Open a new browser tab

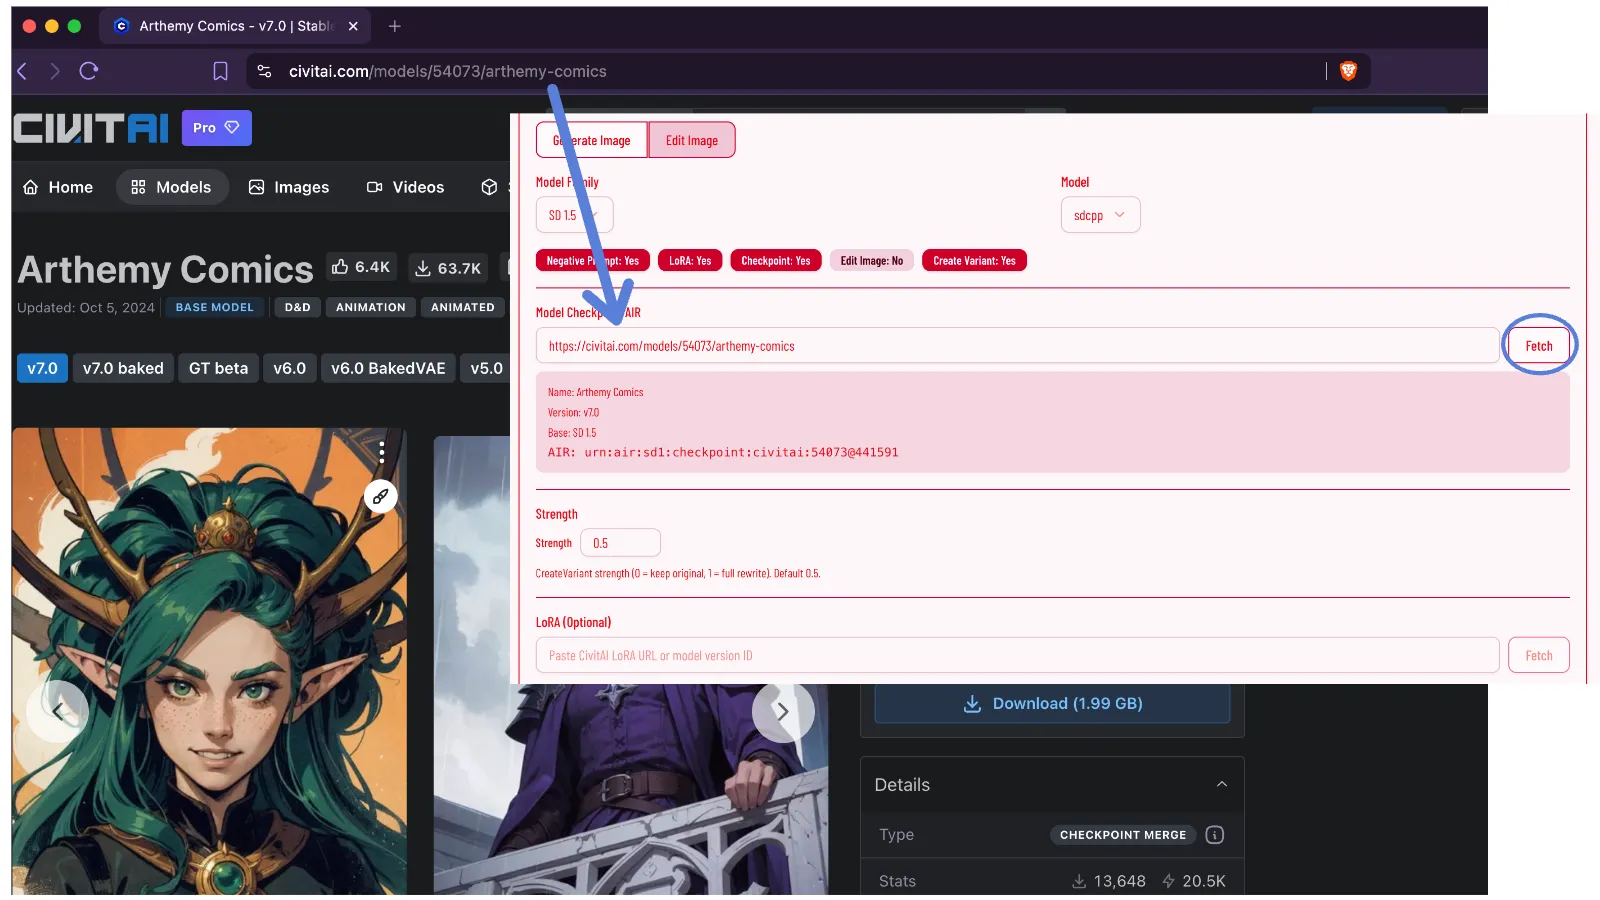click(x=395, y=26)
